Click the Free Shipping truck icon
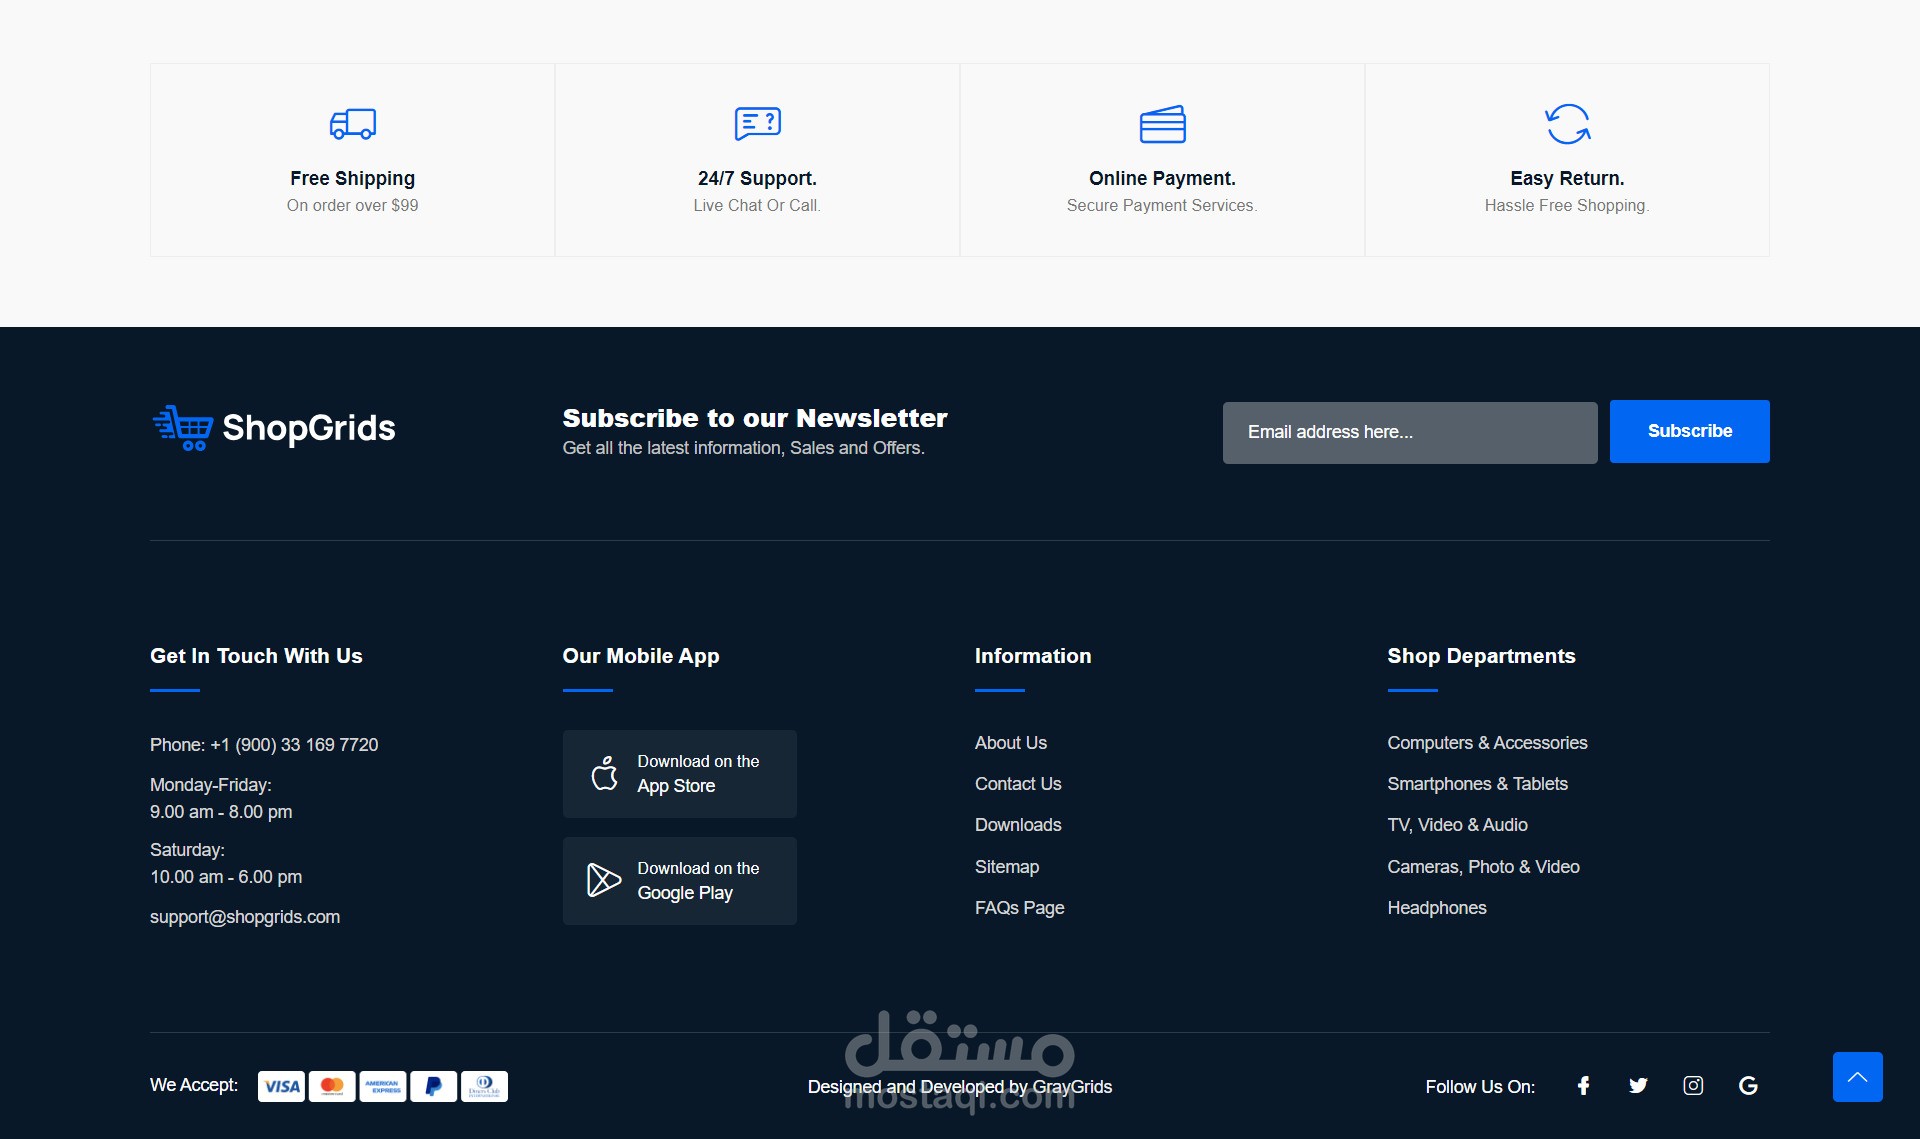 (352, 124)
